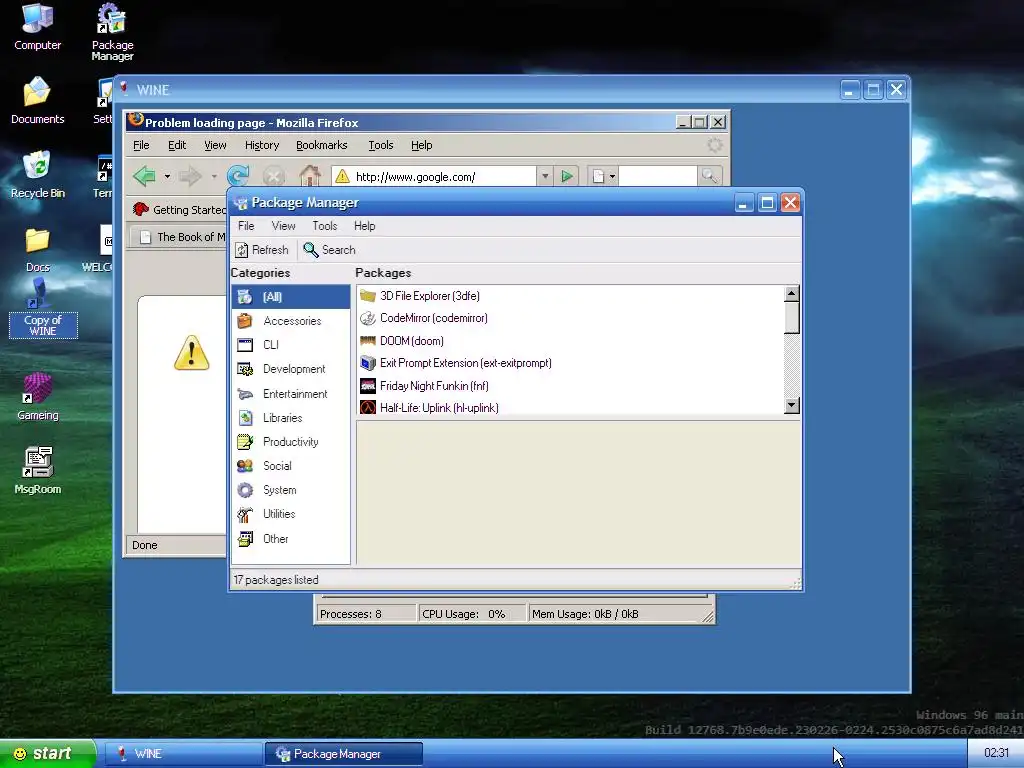Select Friday Night Funkin (fnf) package
The width and height of the screenshot is (1024, 768).
click(x=570, y=386)
